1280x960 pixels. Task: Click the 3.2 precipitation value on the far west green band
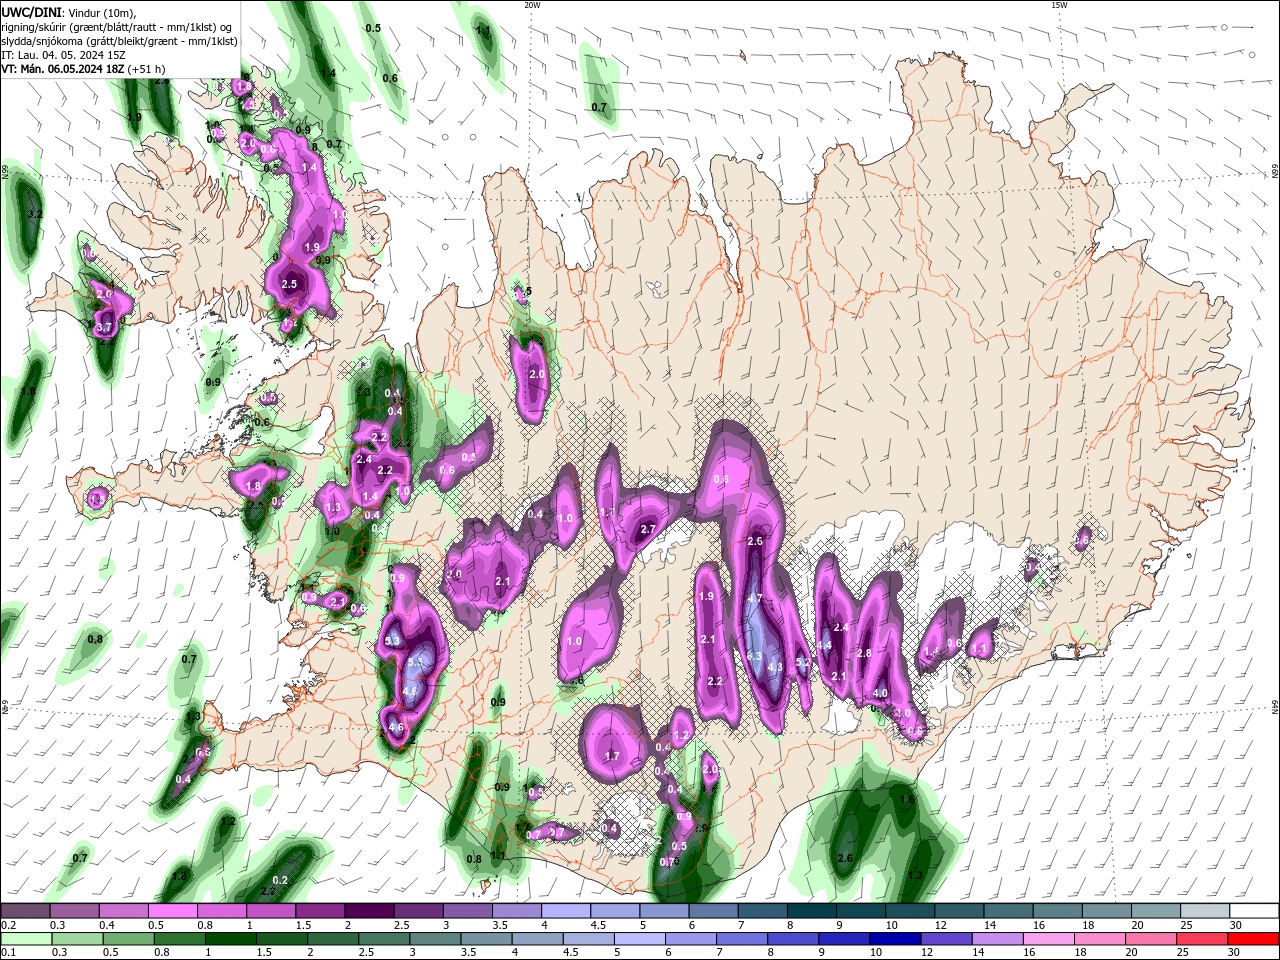[x=35, y=214]
